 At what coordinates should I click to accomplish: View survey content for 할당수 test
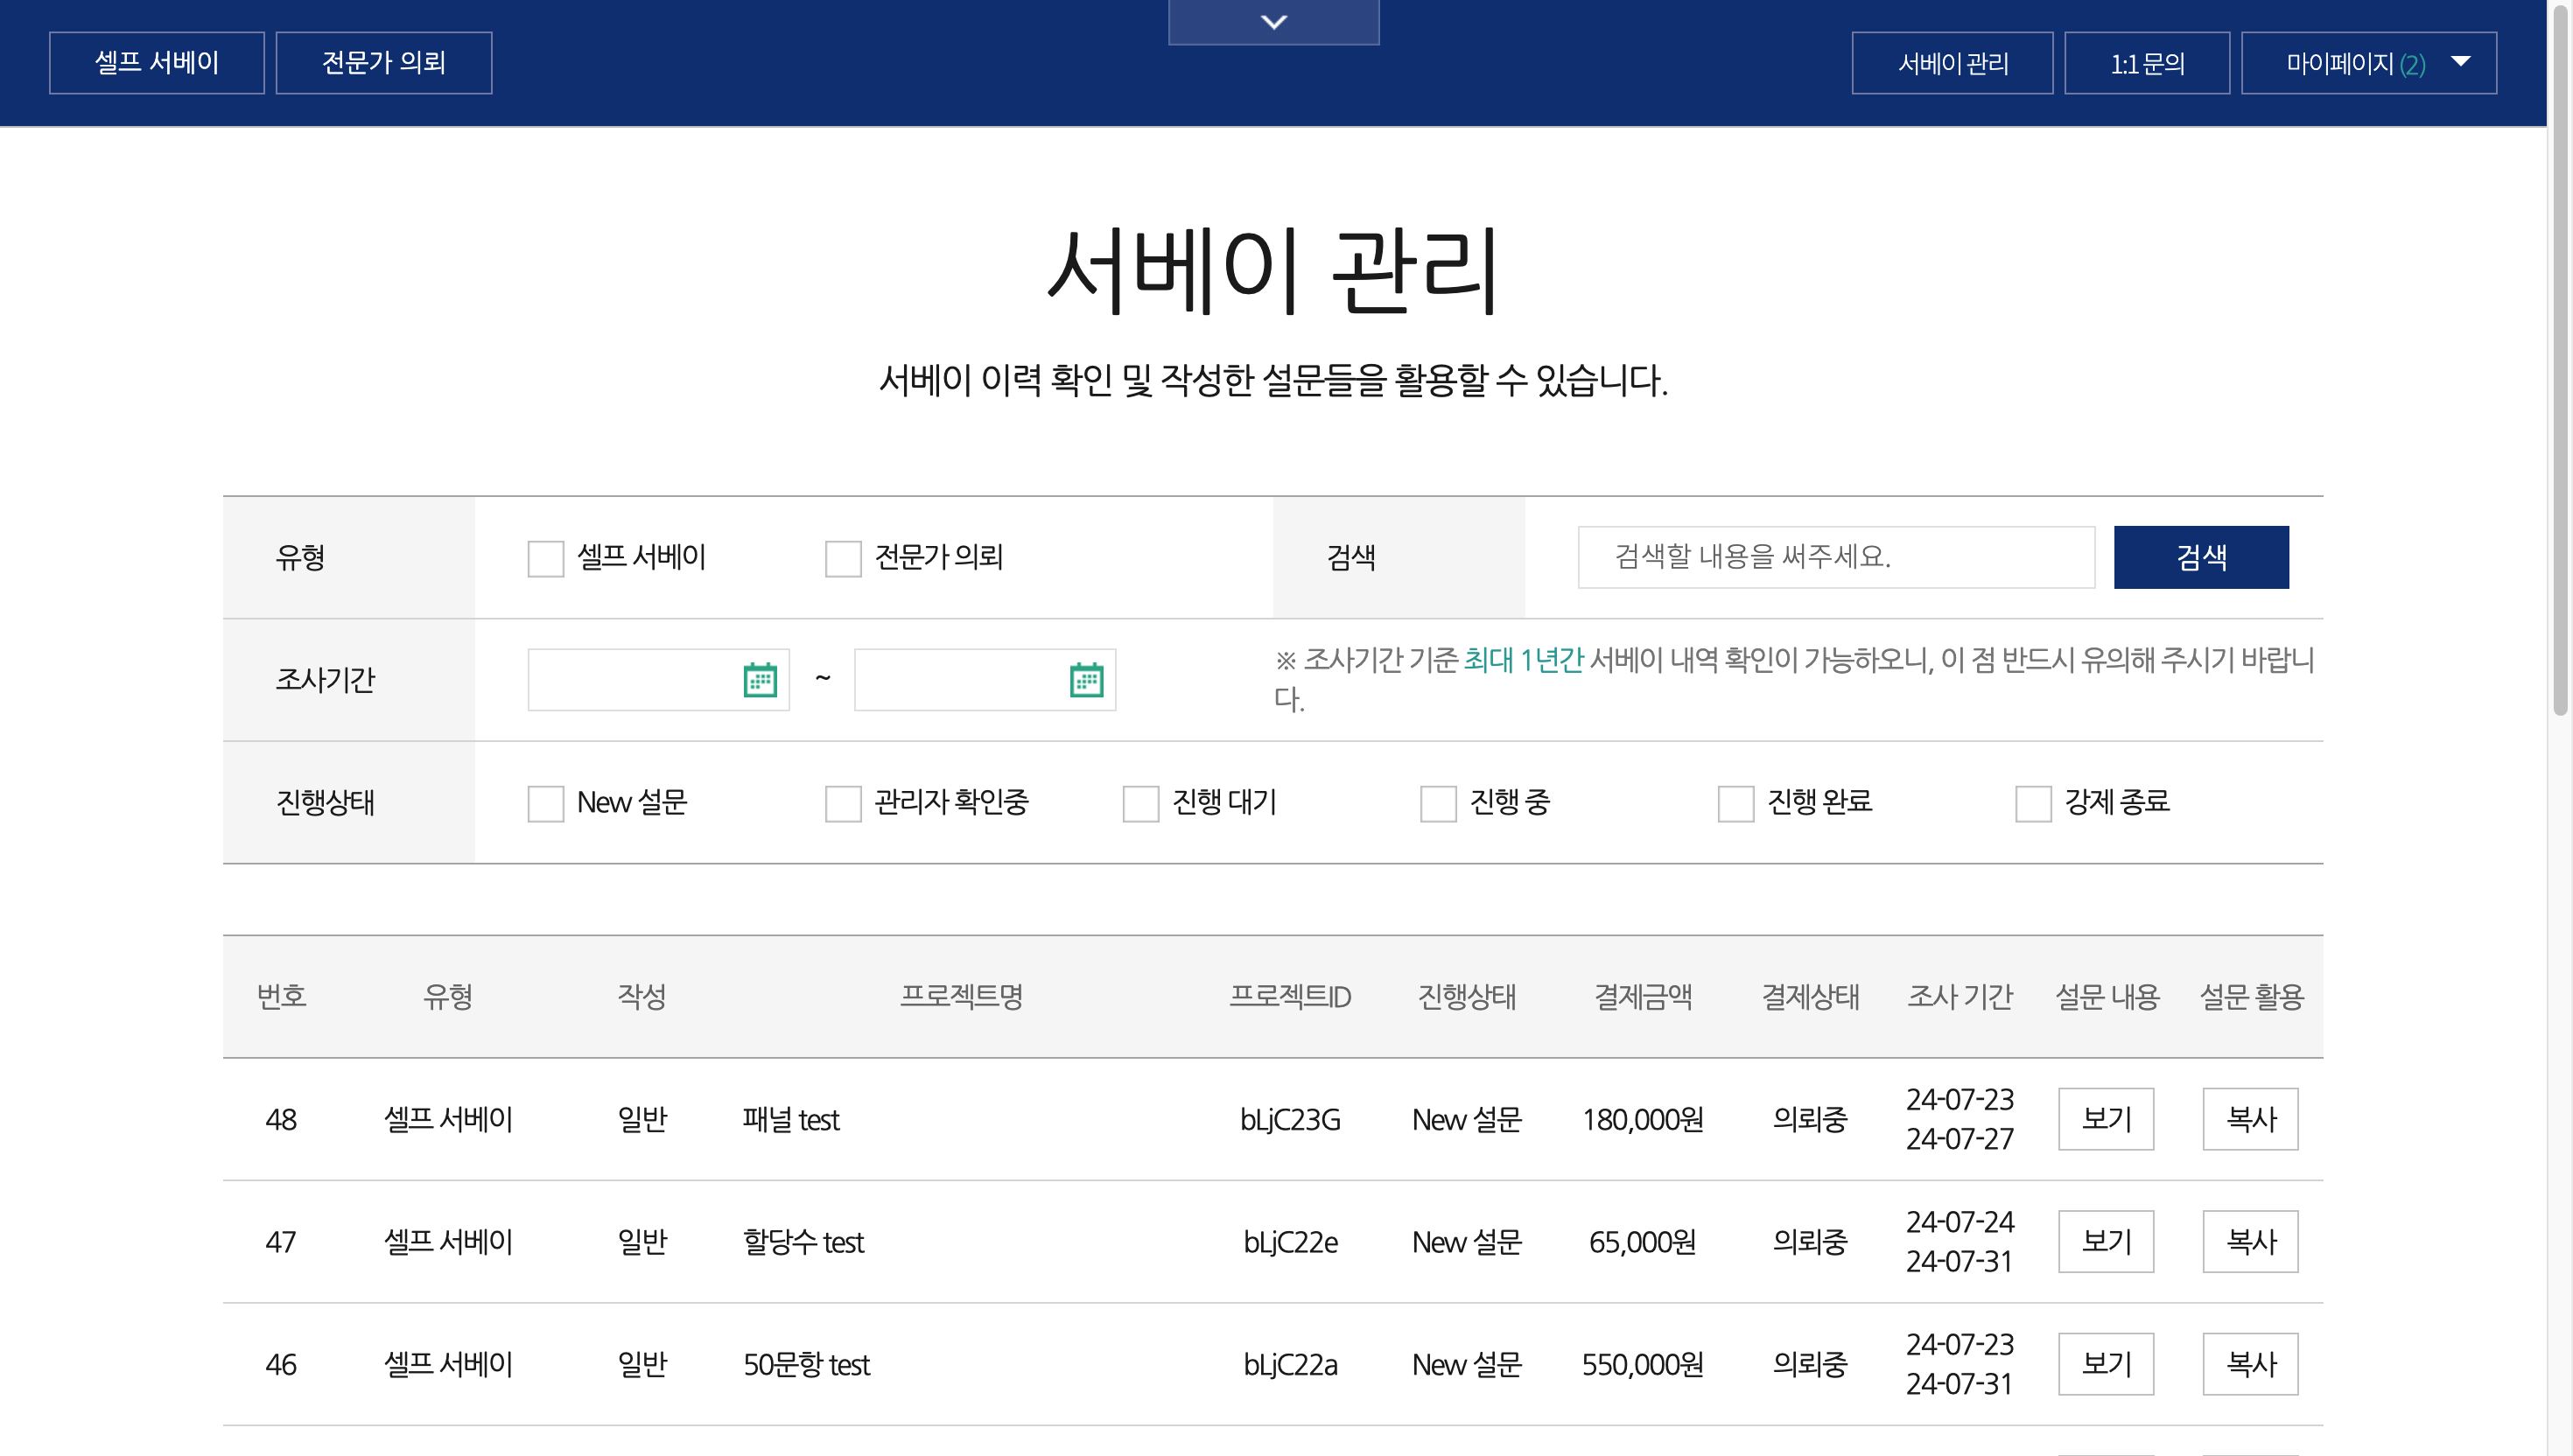tap(2106, 1242)
